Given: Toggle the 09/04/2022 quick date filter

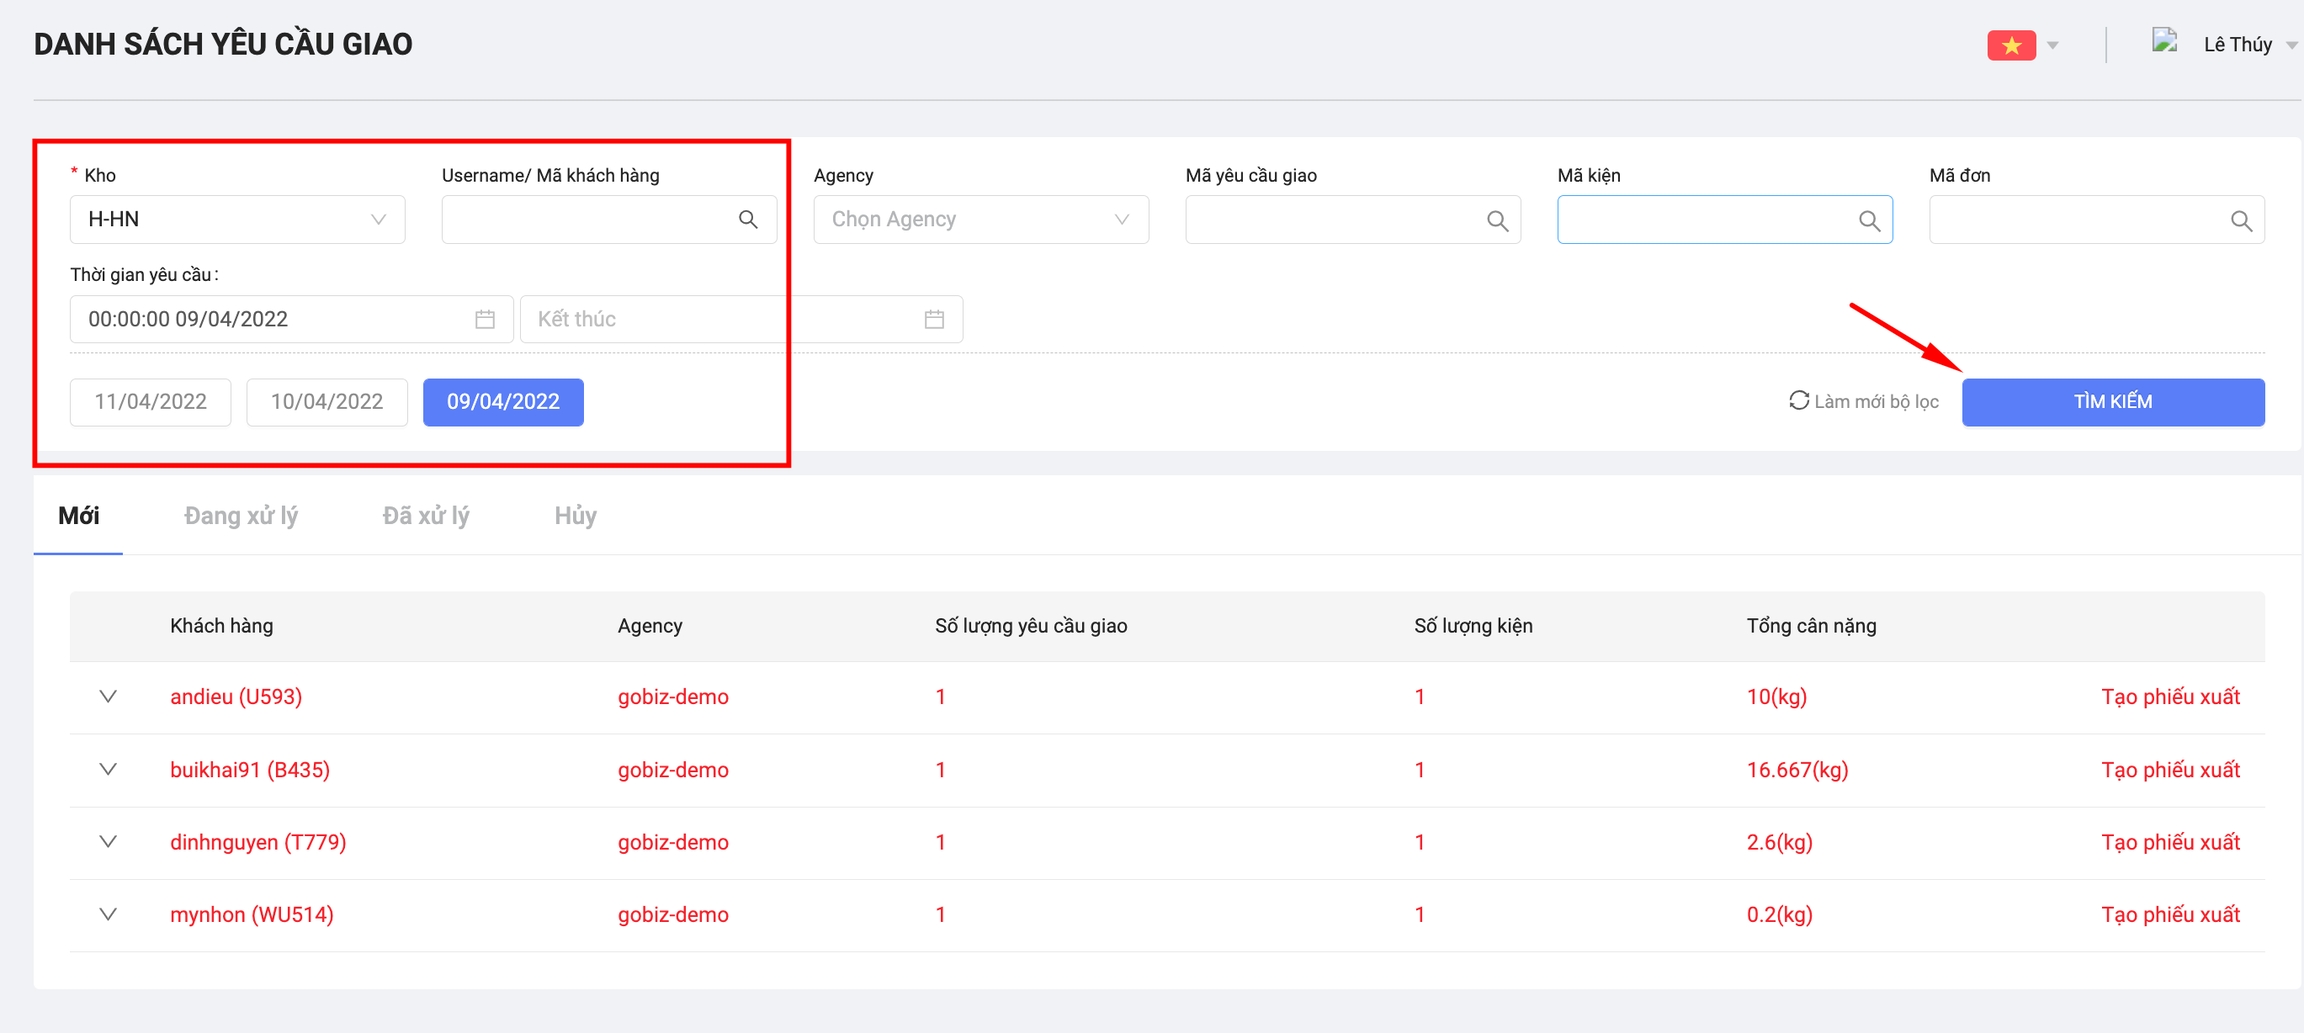Looking at the screenshot, I should pos(503,402).
